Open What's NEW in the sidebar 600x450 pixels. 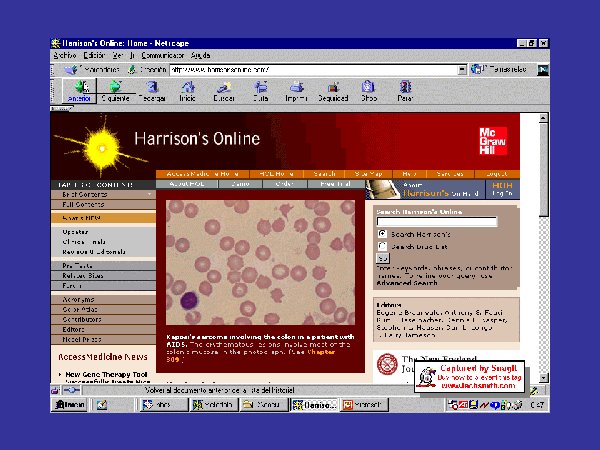(x=103, y=218)
